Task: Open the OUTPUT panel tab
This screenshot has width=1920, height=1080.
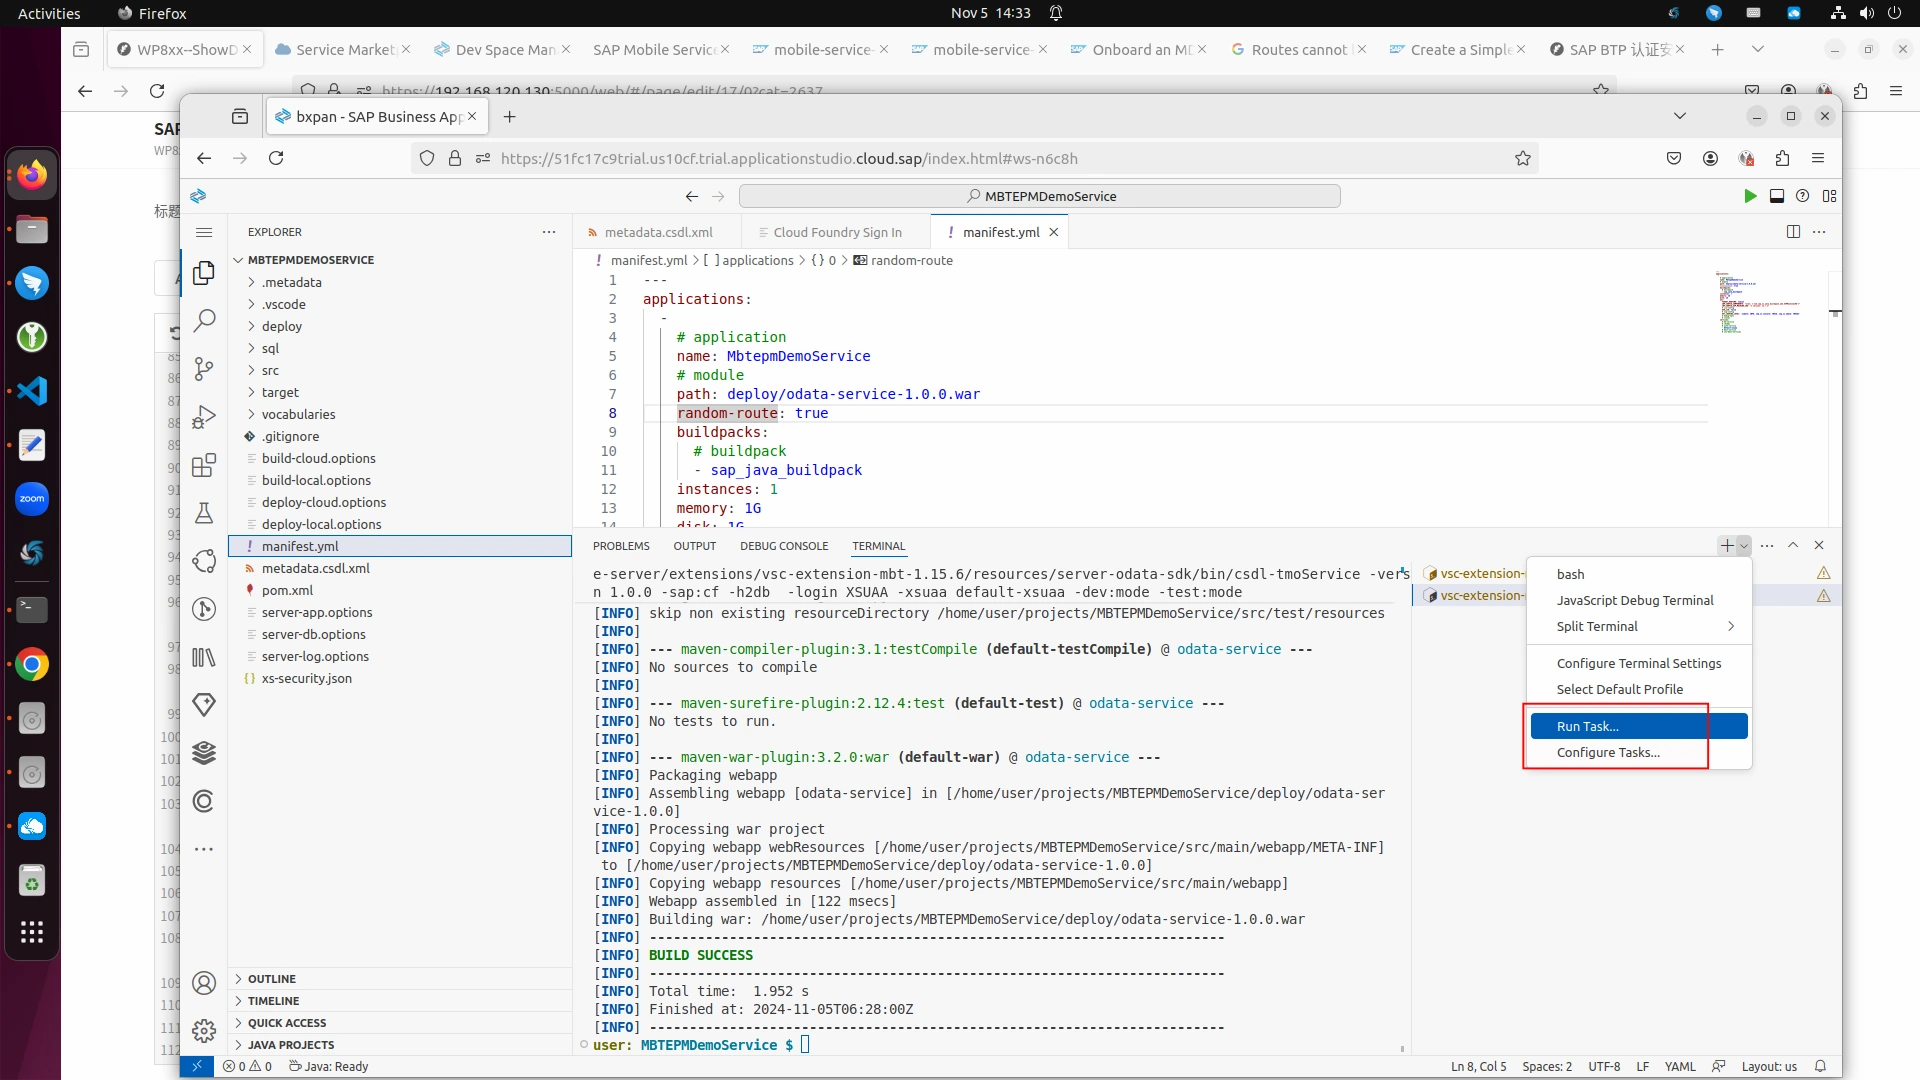Action: [x=694, y=546]
